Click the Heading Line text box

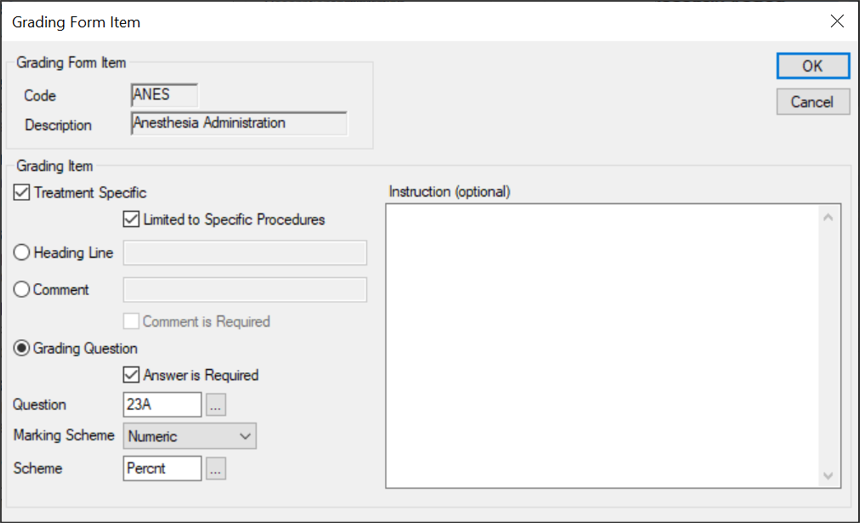click(x=245, y=253)
